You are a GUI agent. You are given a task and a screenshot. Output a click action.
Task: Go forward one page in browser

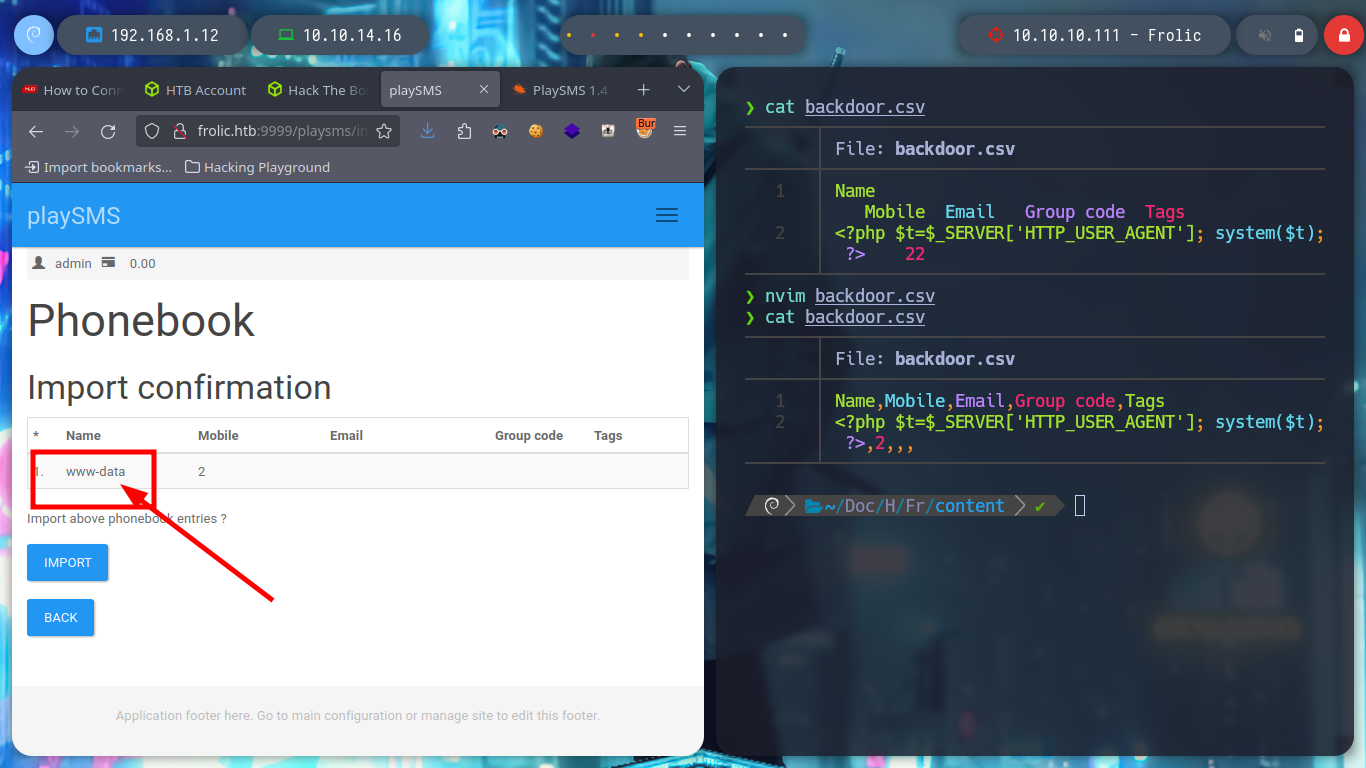[x=72, y=131]
